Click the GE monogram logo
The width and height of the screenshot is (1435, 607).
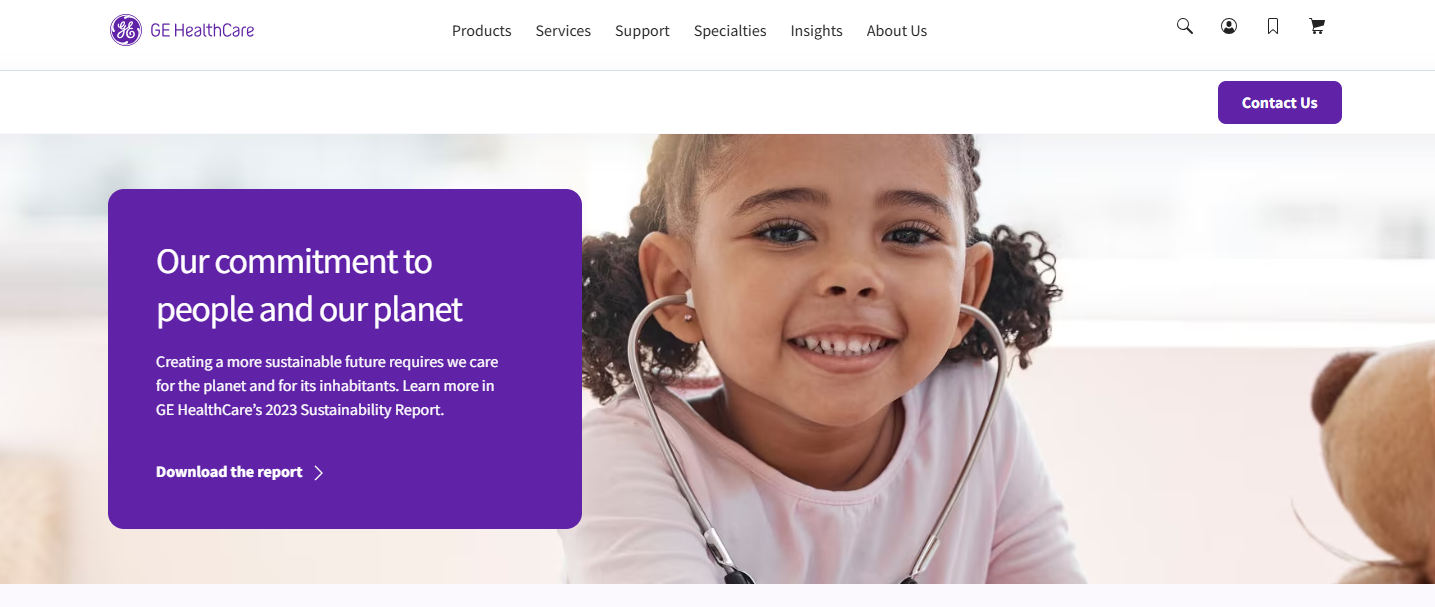click(126, 30)
